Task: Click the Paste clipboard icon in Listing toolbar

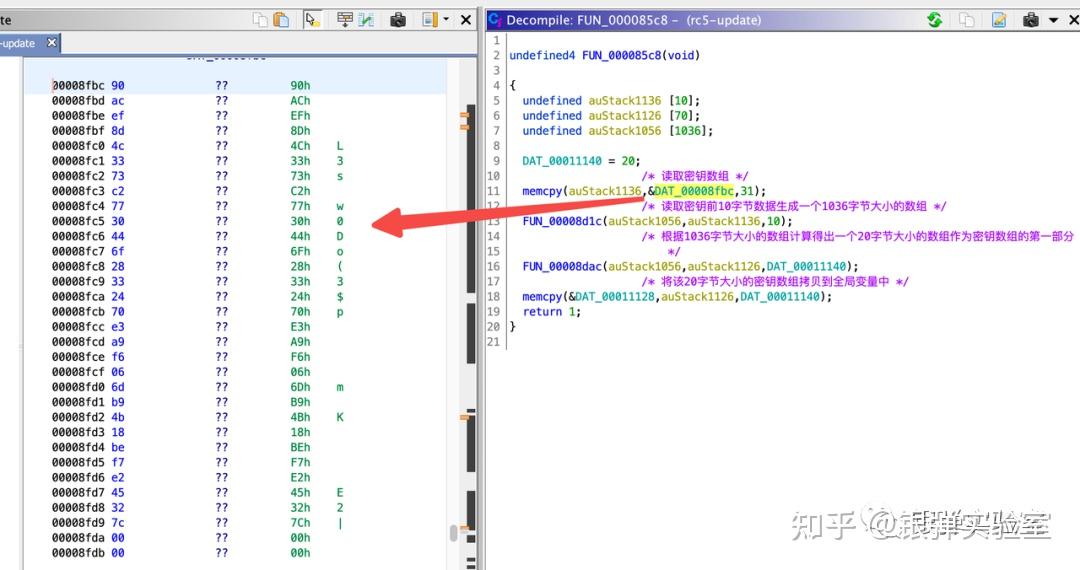Action: [x=281, y=20]
